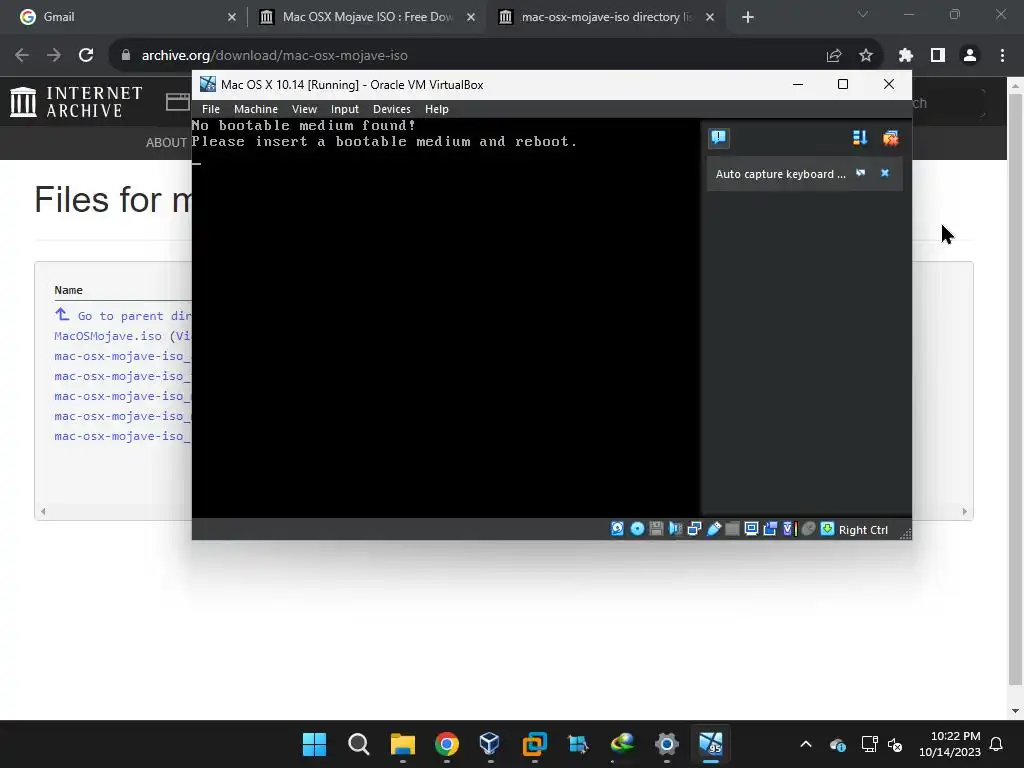The image size is (1024, 768).
Task: Click the browser page vertical scrollbar
Action: pos(1015,390)
